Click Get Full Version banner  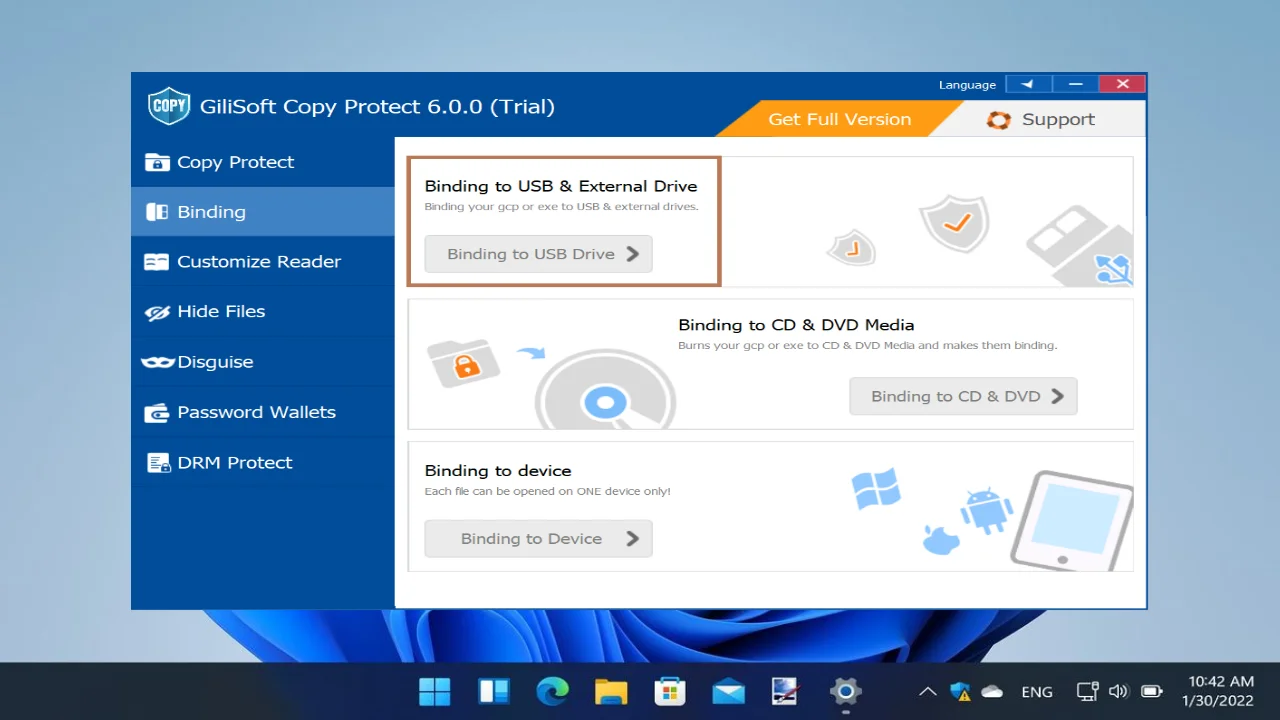click(839, 119)
